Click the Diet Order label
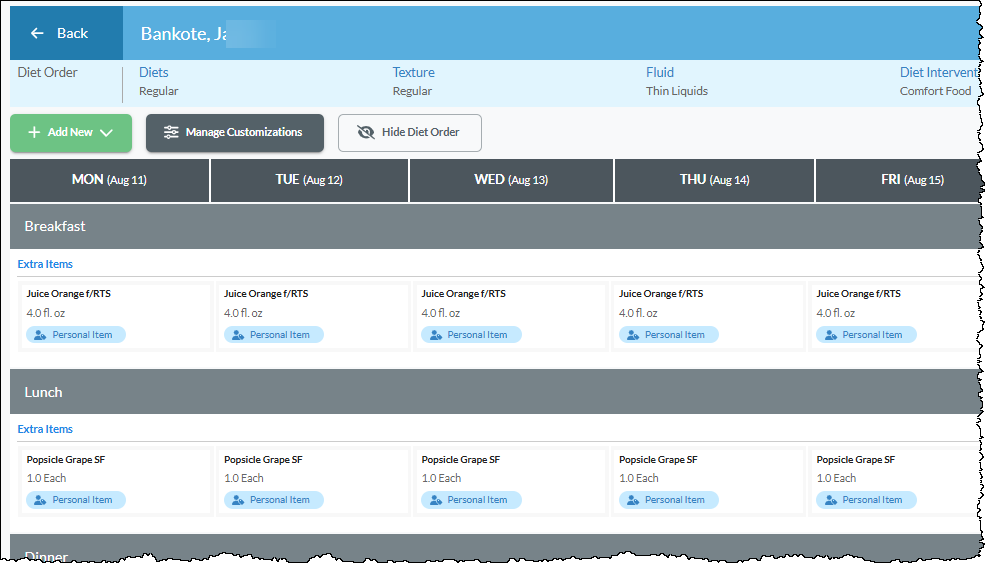Image resolution: width=985 pixels, height=563 pixels. click(x=48, y=72)
